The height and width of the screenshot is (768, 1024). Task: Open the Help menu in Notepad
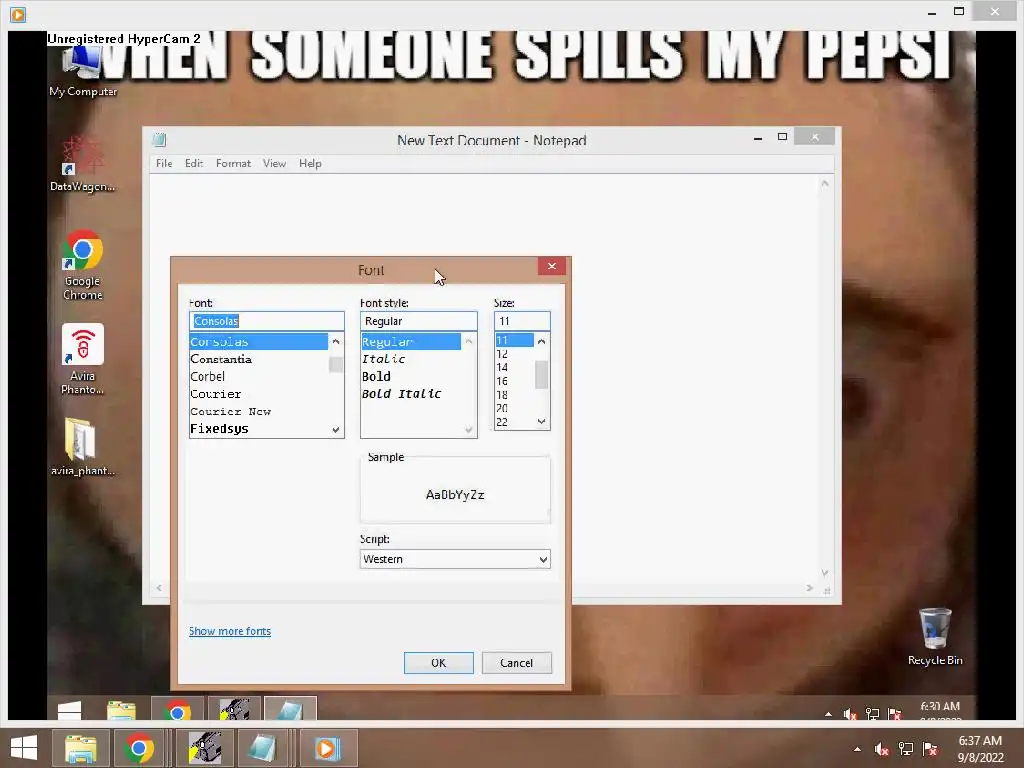point(310,163)
